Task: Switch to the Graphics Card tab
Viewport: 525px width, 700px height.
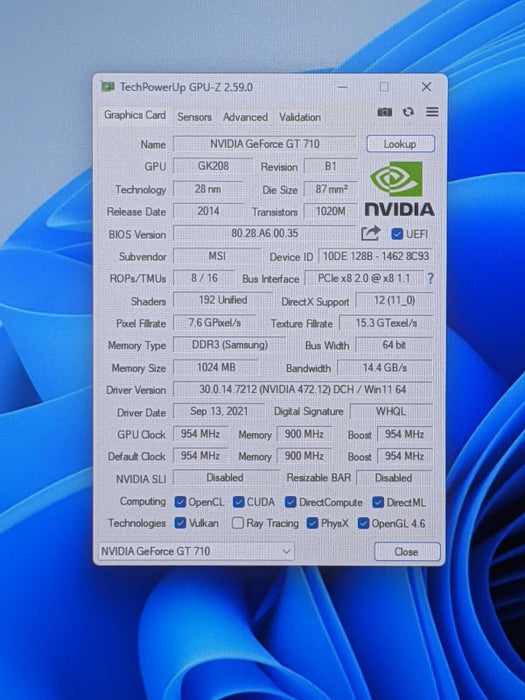Action: point(135,115)
